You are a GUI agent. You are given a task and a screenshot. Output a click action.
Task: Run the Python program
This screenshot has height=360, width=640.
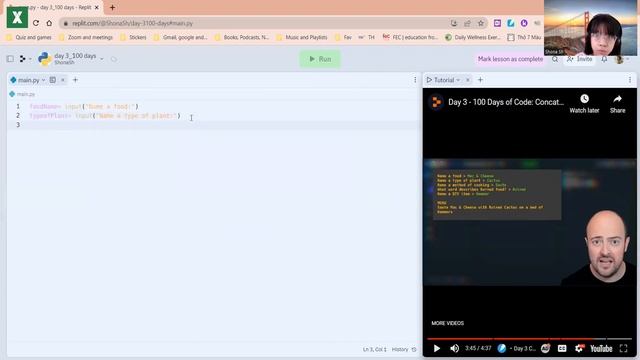[320, 59]
